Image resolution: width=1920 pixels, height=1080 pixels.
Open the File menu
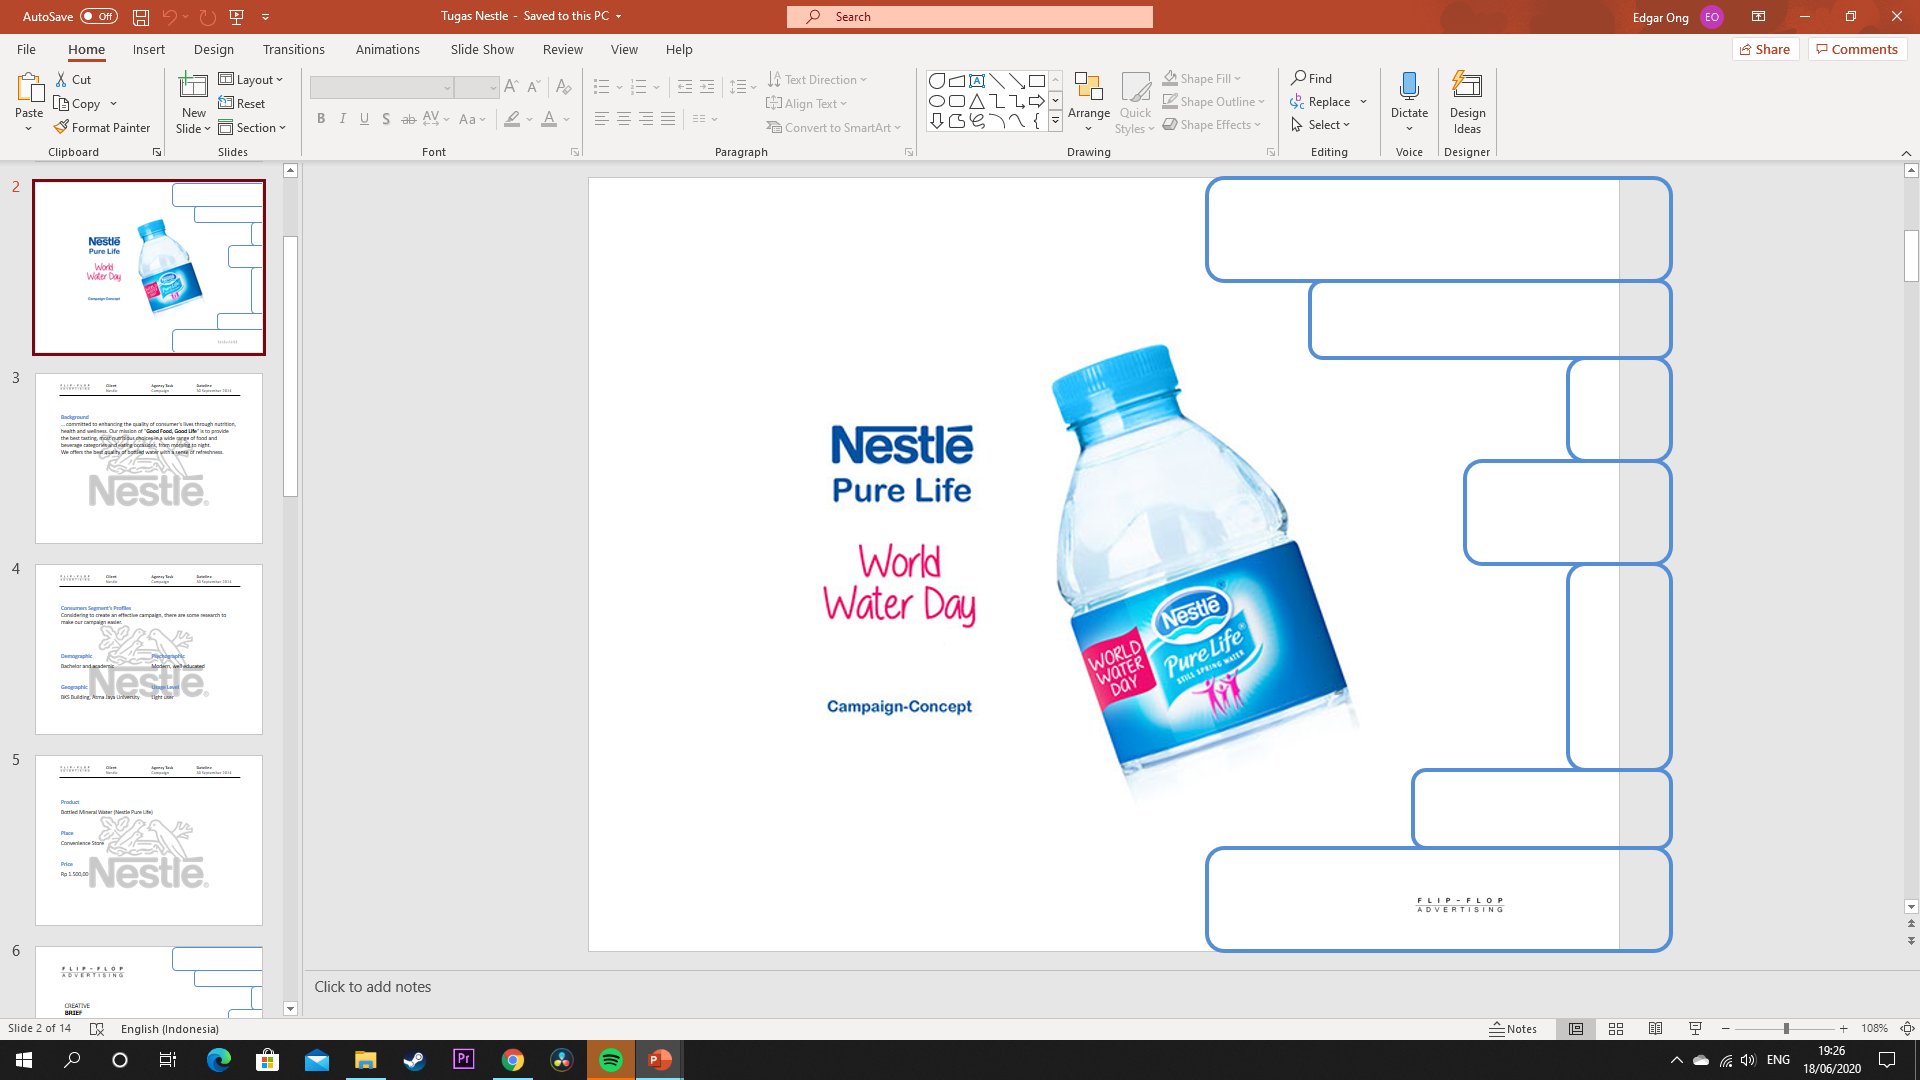tap(26, 49)
